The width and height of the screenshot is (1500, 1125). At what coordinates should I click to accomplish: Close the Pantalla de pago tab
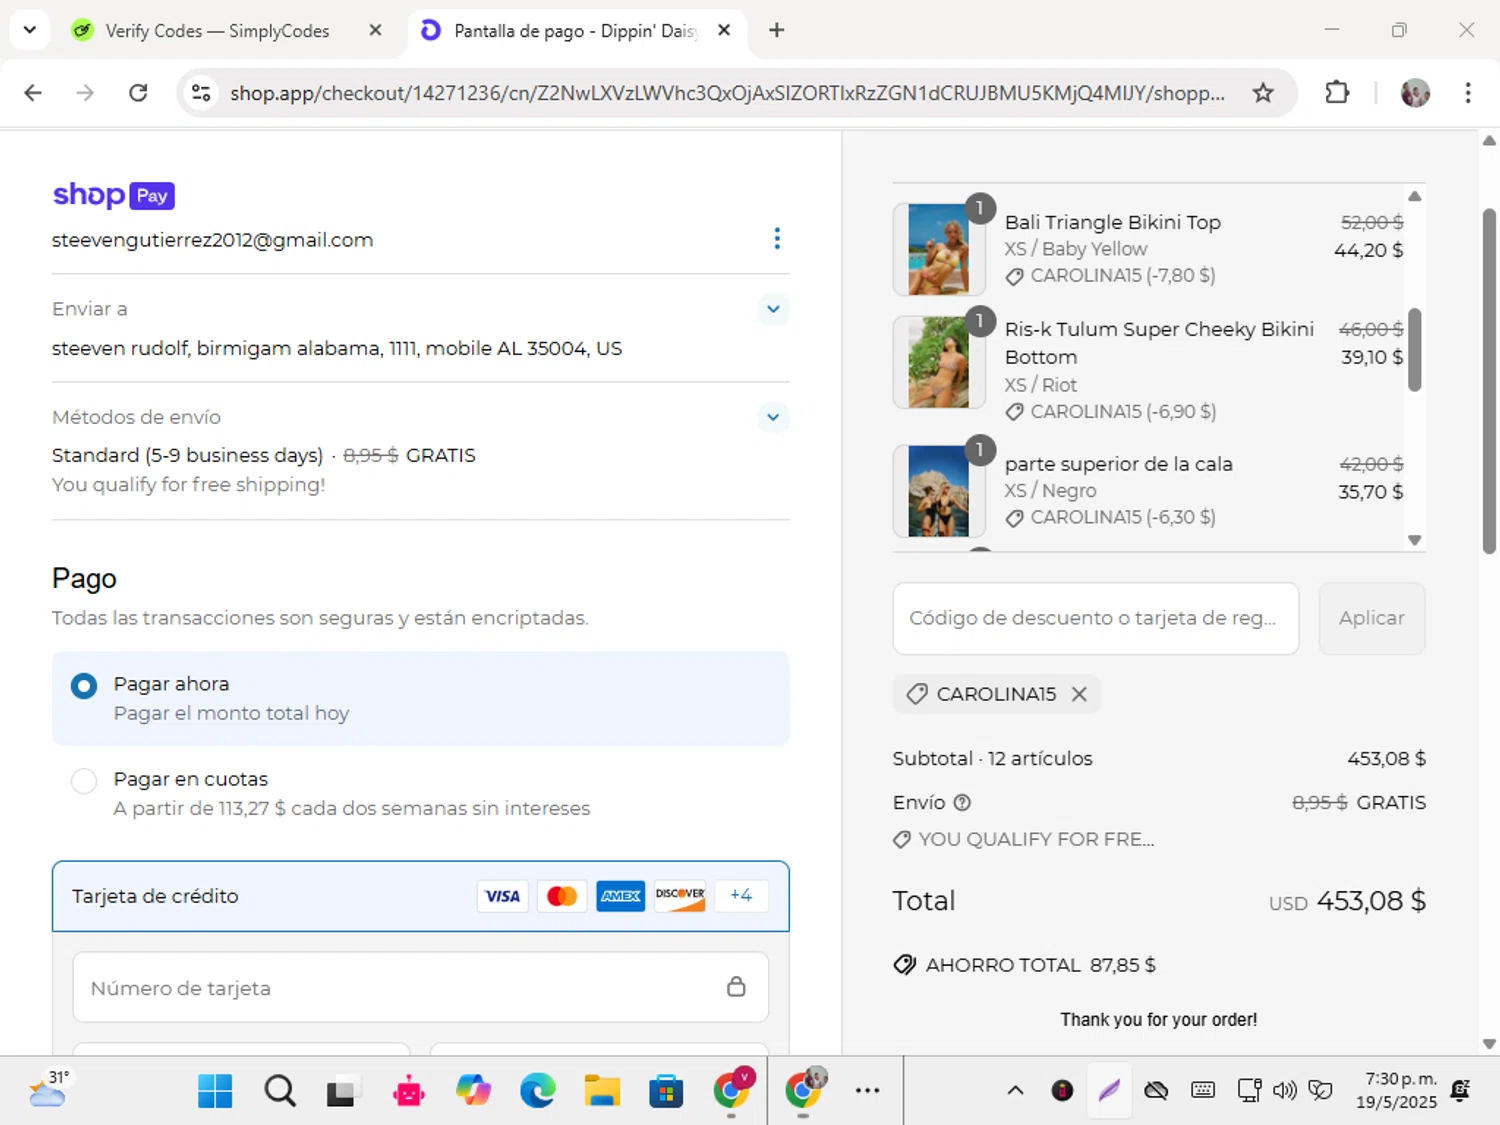[x=724, y=30]
